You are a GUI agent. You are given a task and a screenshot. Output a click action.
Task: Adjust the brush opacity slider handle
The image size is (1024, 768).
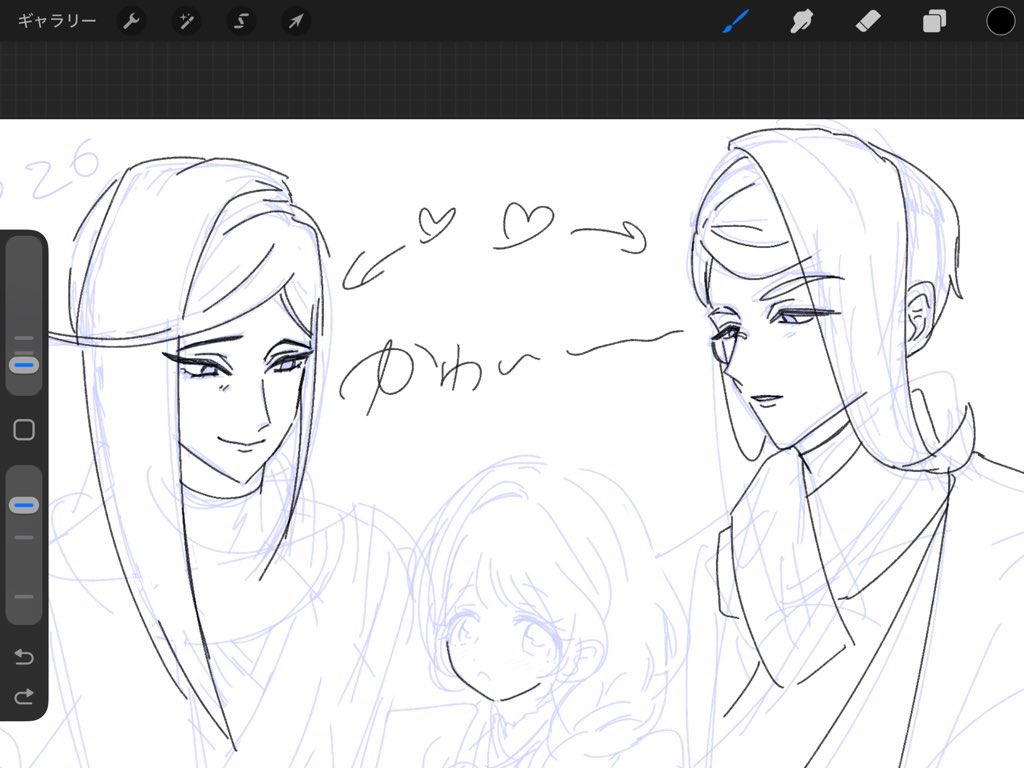[24, 505]
